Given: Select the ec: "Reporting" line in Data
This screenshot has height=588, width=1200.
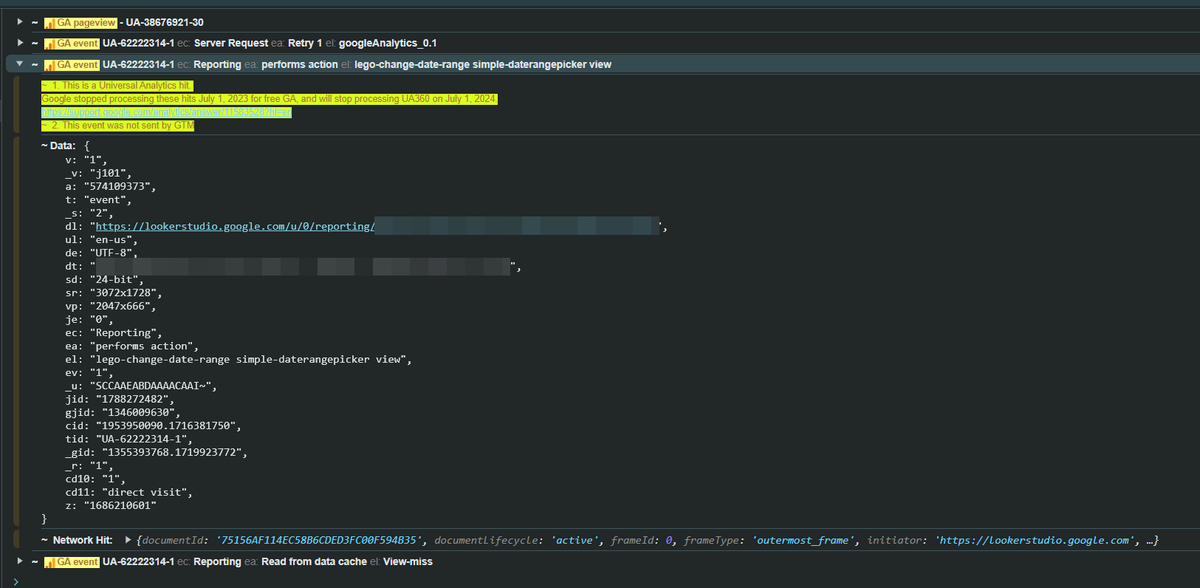Looking at the screenshot, I should click(113, 334).
